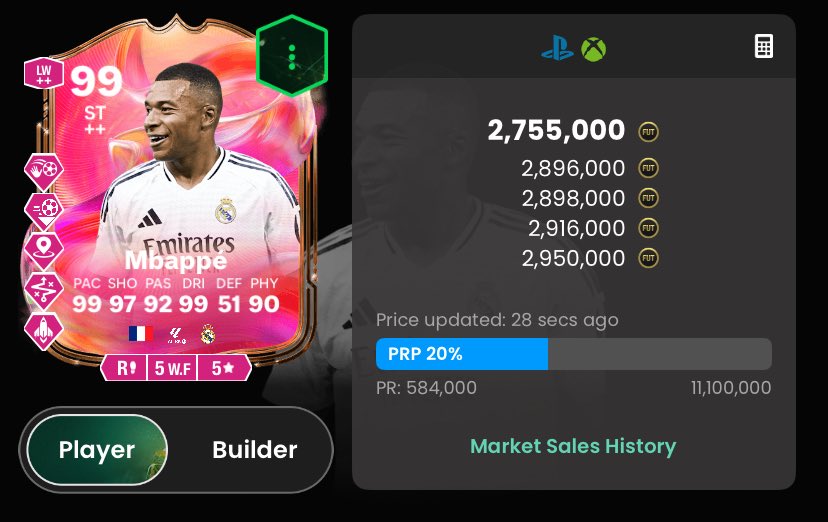Click the French flag on the card
The image size is (828, 522).
(141, 334)
